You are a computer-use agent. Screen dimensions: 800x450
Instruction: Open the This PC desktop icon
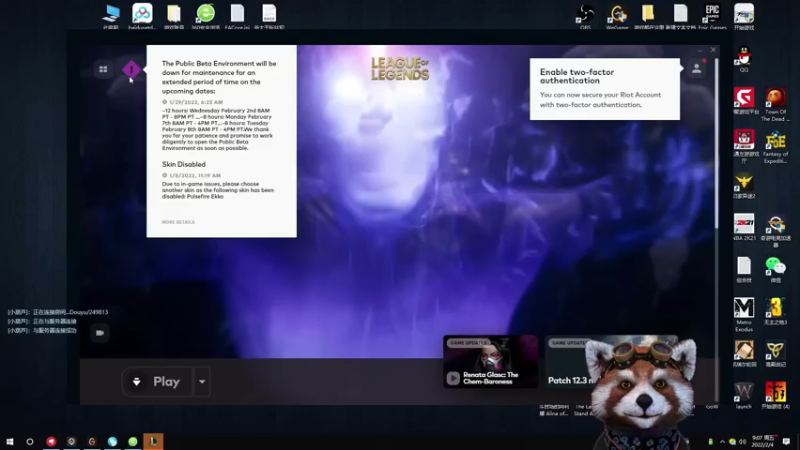[111, 16]
